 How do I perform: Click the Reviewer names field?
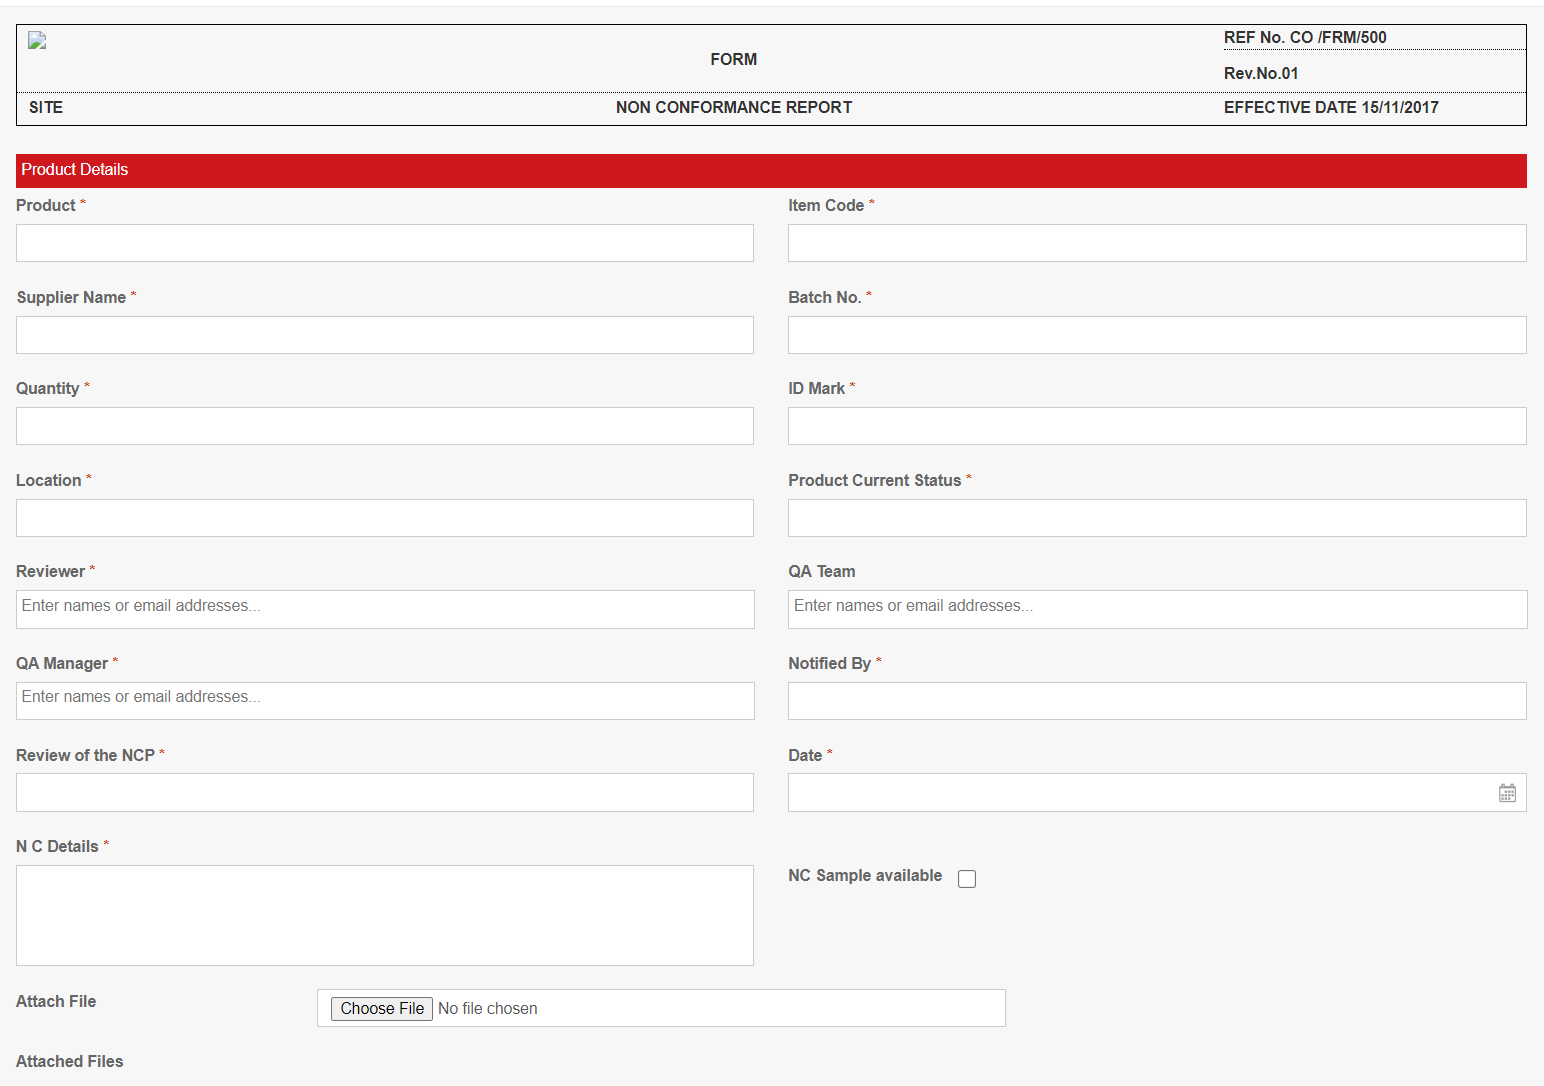[x=384, y=609]
